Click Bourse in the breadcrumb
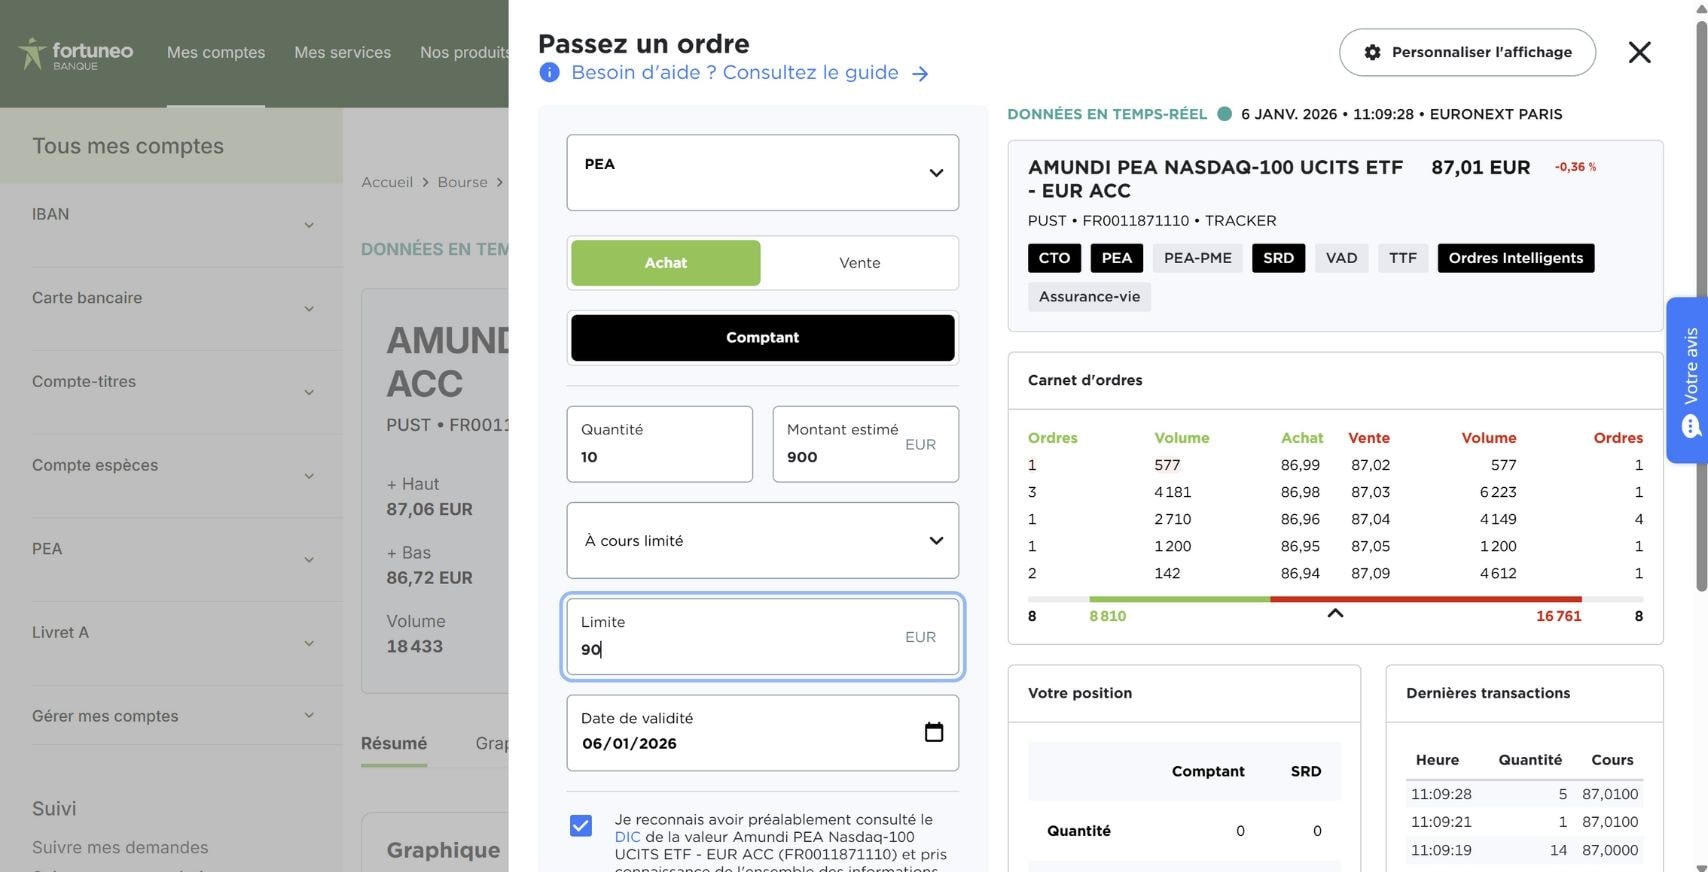1708x872 pixels. pos(462,182)
